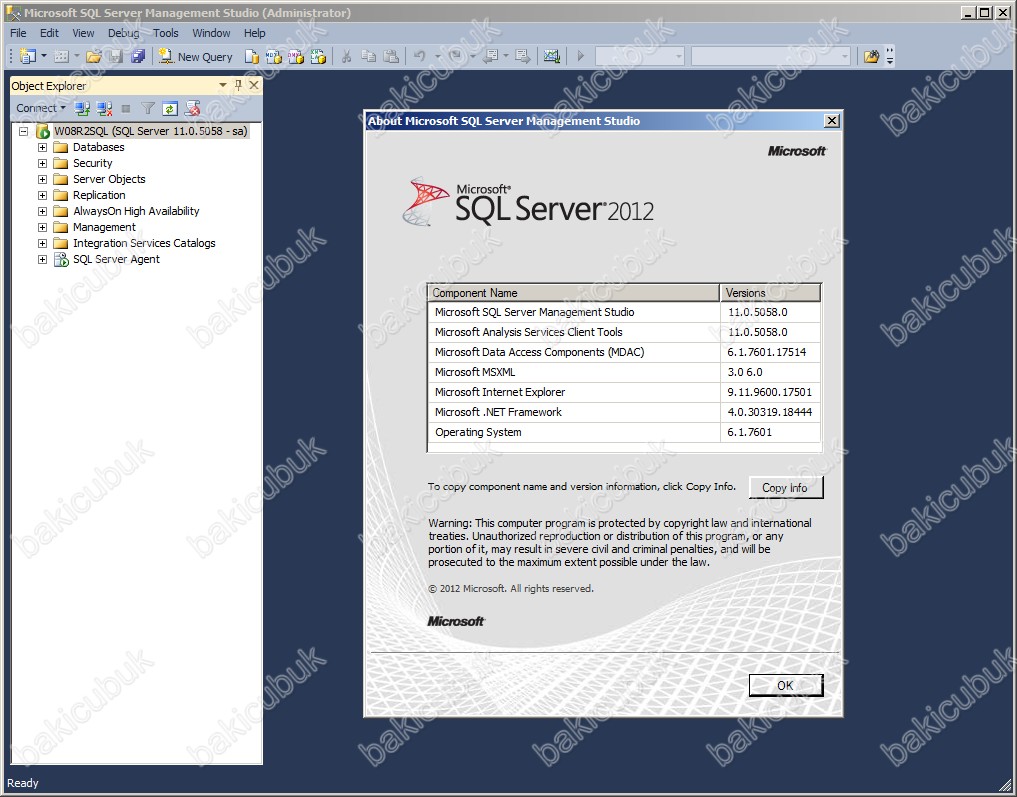Click the Find in Files binoculars icon
The height and width of the screenshot is (797, 1017).
[871, 56]
